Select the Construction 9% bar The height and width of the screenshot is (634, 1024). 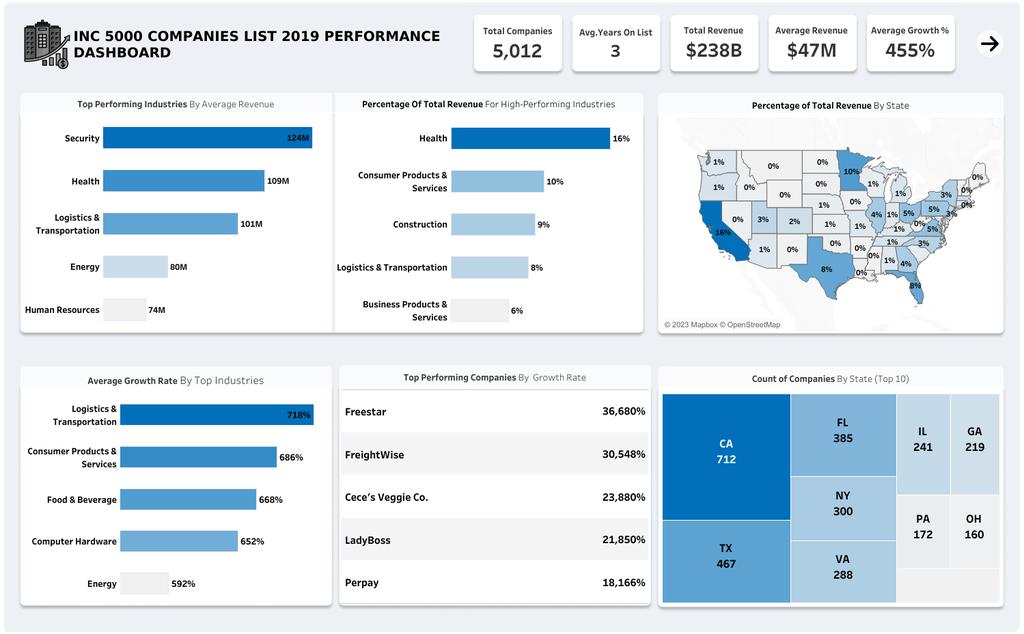[493, 224]
